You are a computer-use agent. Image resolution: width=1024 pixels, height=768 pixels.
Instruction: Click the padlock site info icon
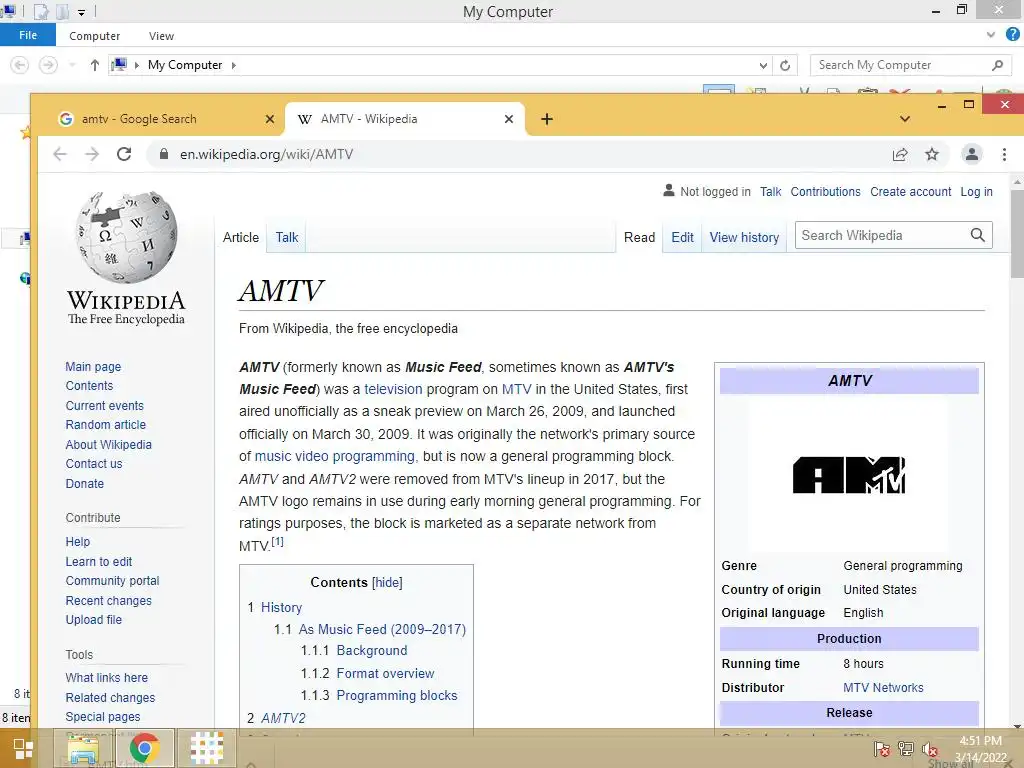(164, 154)
